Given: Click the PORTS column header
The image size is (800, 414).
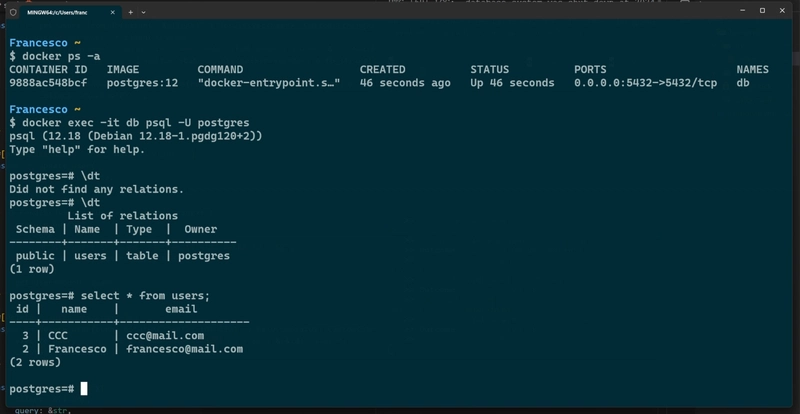Looking at the screenshot, I should [x=590, y=69].
